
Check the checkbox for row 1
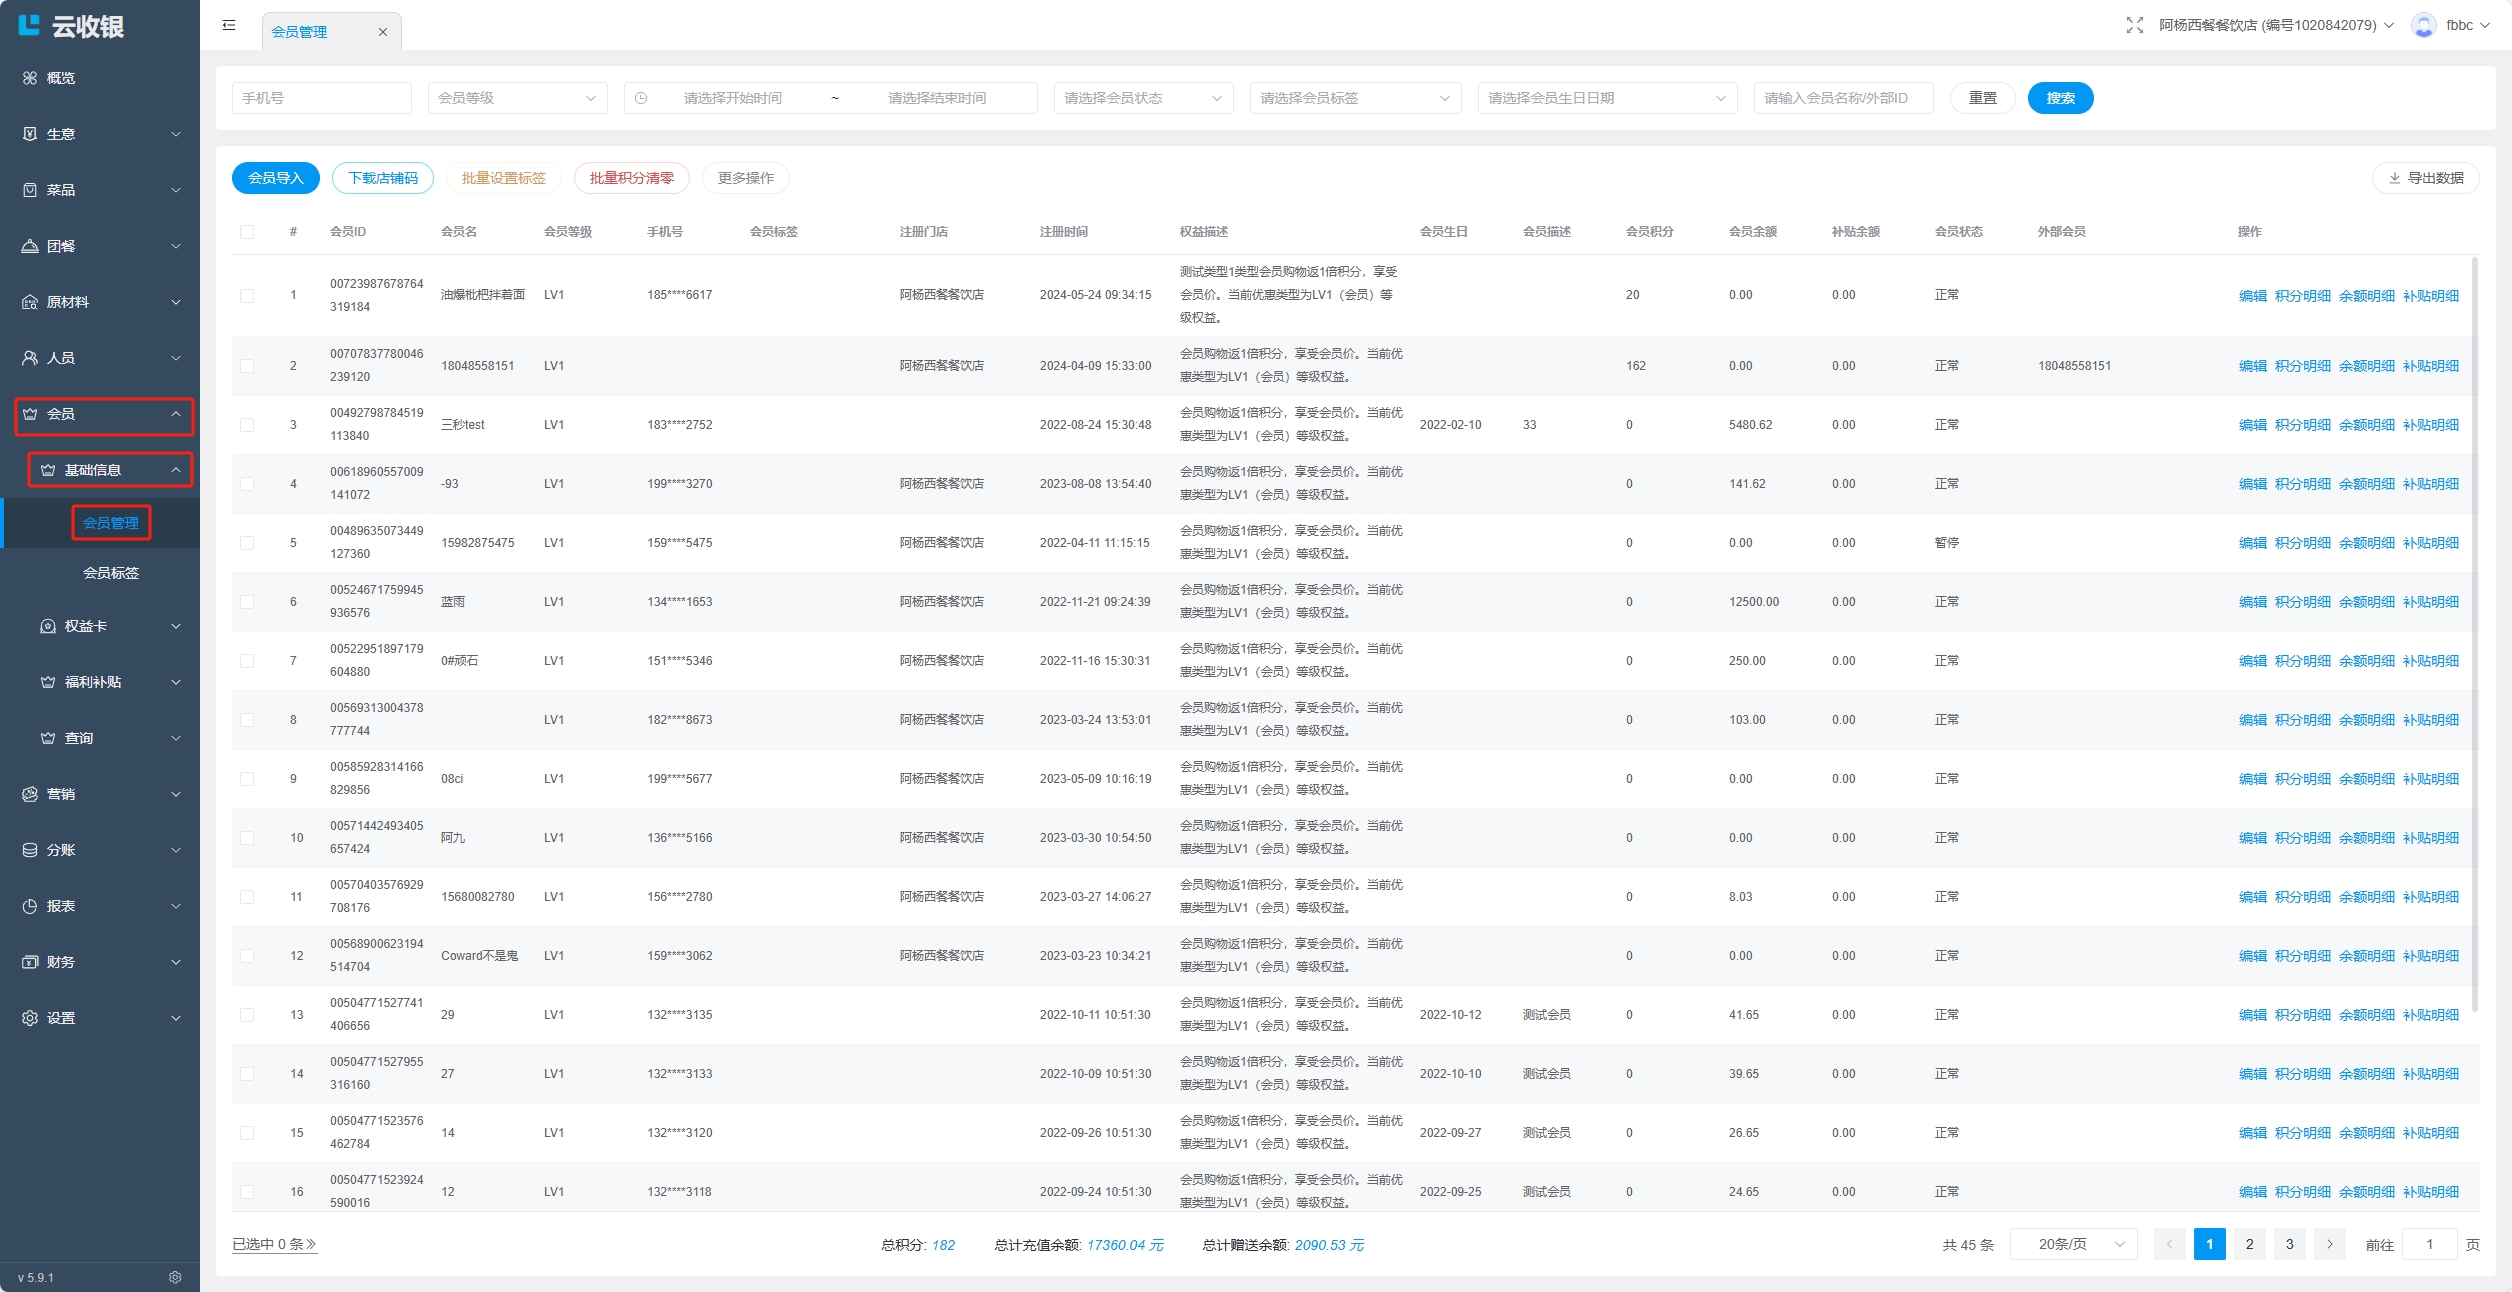(247, 295)
